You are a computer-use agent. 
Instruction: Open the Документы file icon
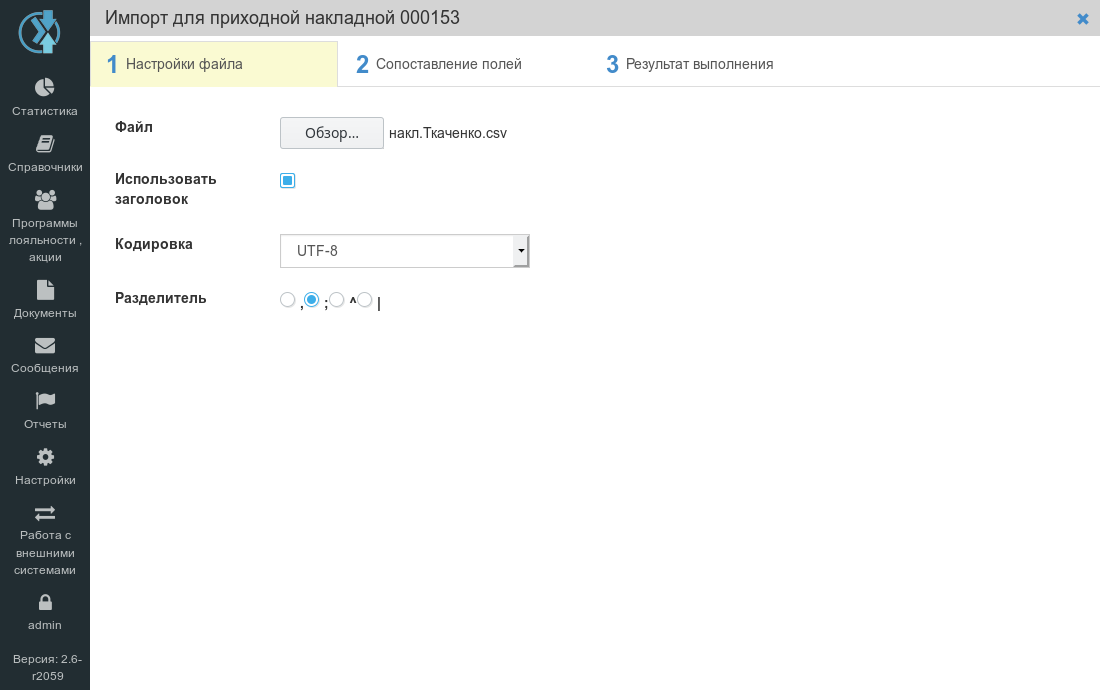click(x=45, y=290)
